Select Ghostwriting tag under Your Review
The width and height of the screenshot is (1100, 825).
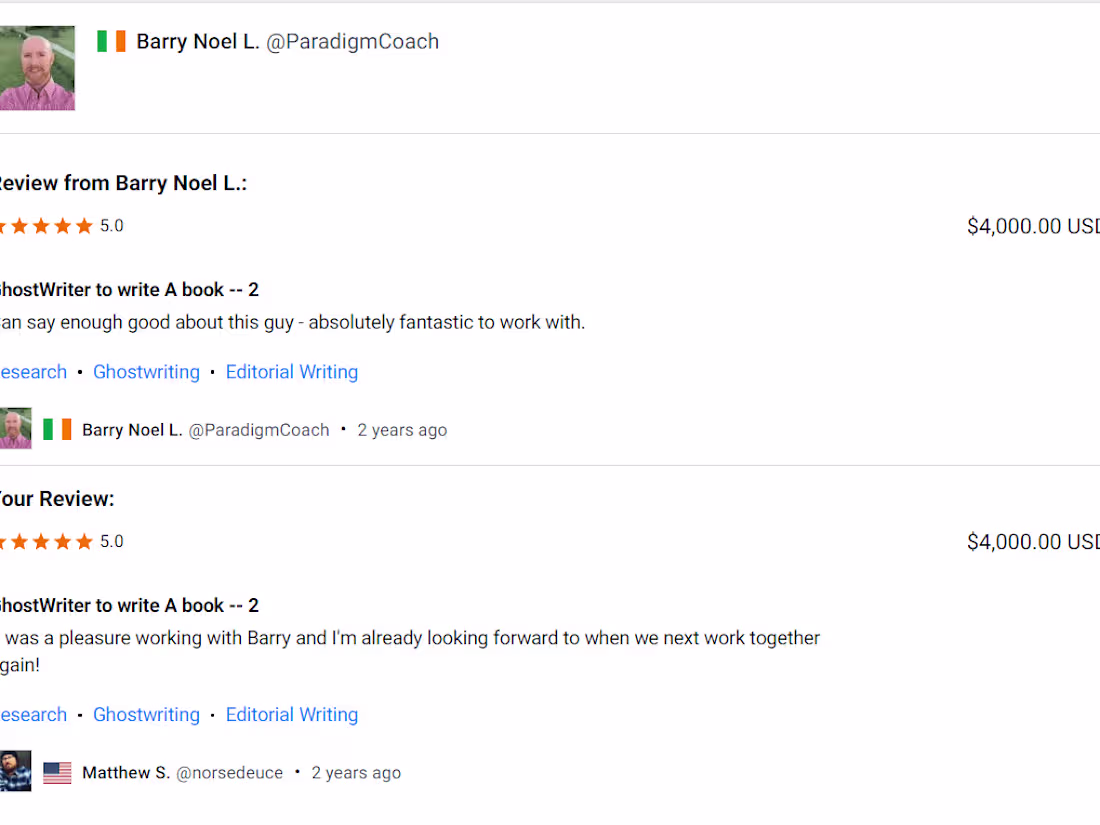pyautogui.click(x=147, y=714)
